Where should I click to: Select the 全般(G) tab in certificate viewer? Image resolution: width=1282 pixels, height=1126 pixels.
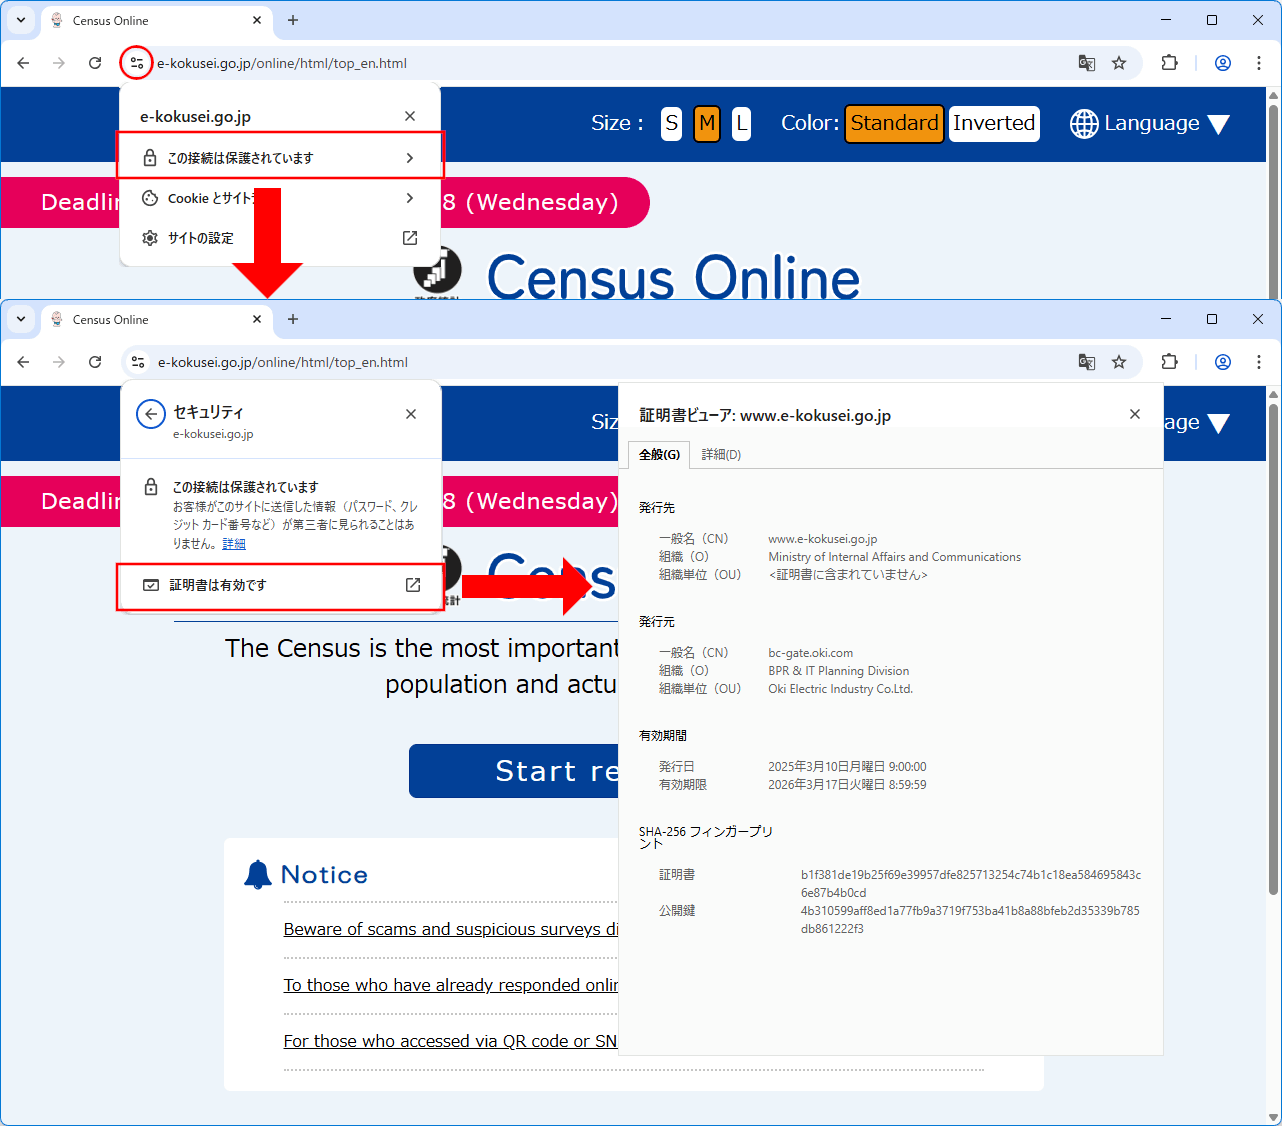pyautogui.click(x=659, y=455)
